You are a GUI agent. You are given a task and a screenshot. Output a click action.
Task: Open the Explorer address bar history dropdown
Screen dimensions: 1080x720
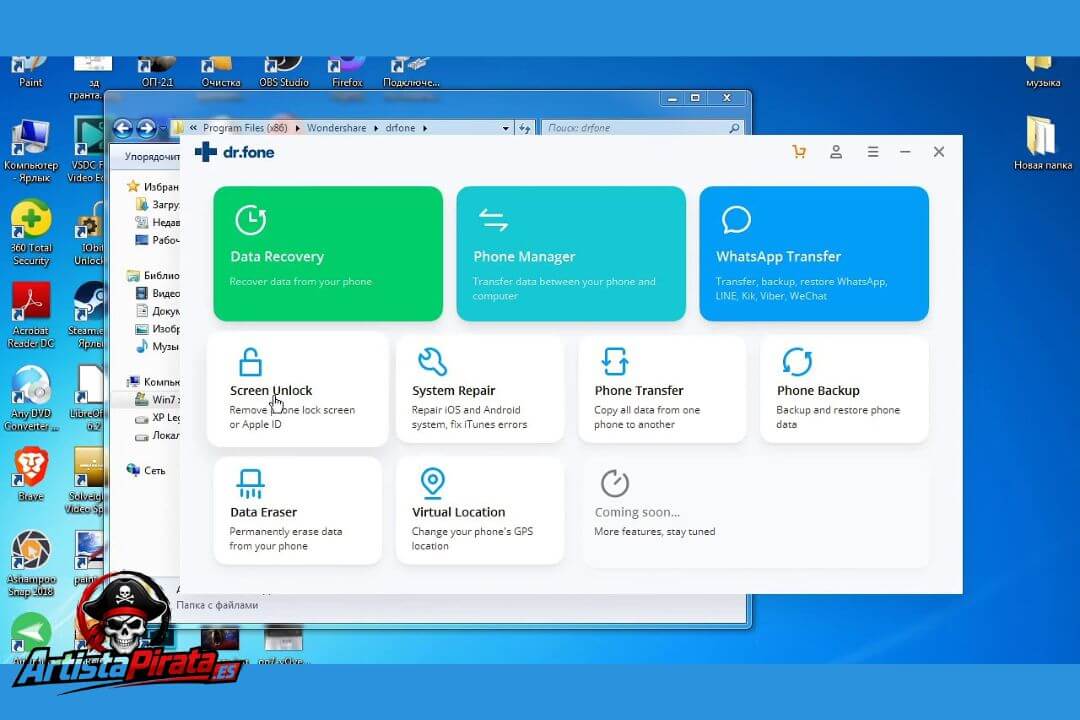tap(506, 128)
